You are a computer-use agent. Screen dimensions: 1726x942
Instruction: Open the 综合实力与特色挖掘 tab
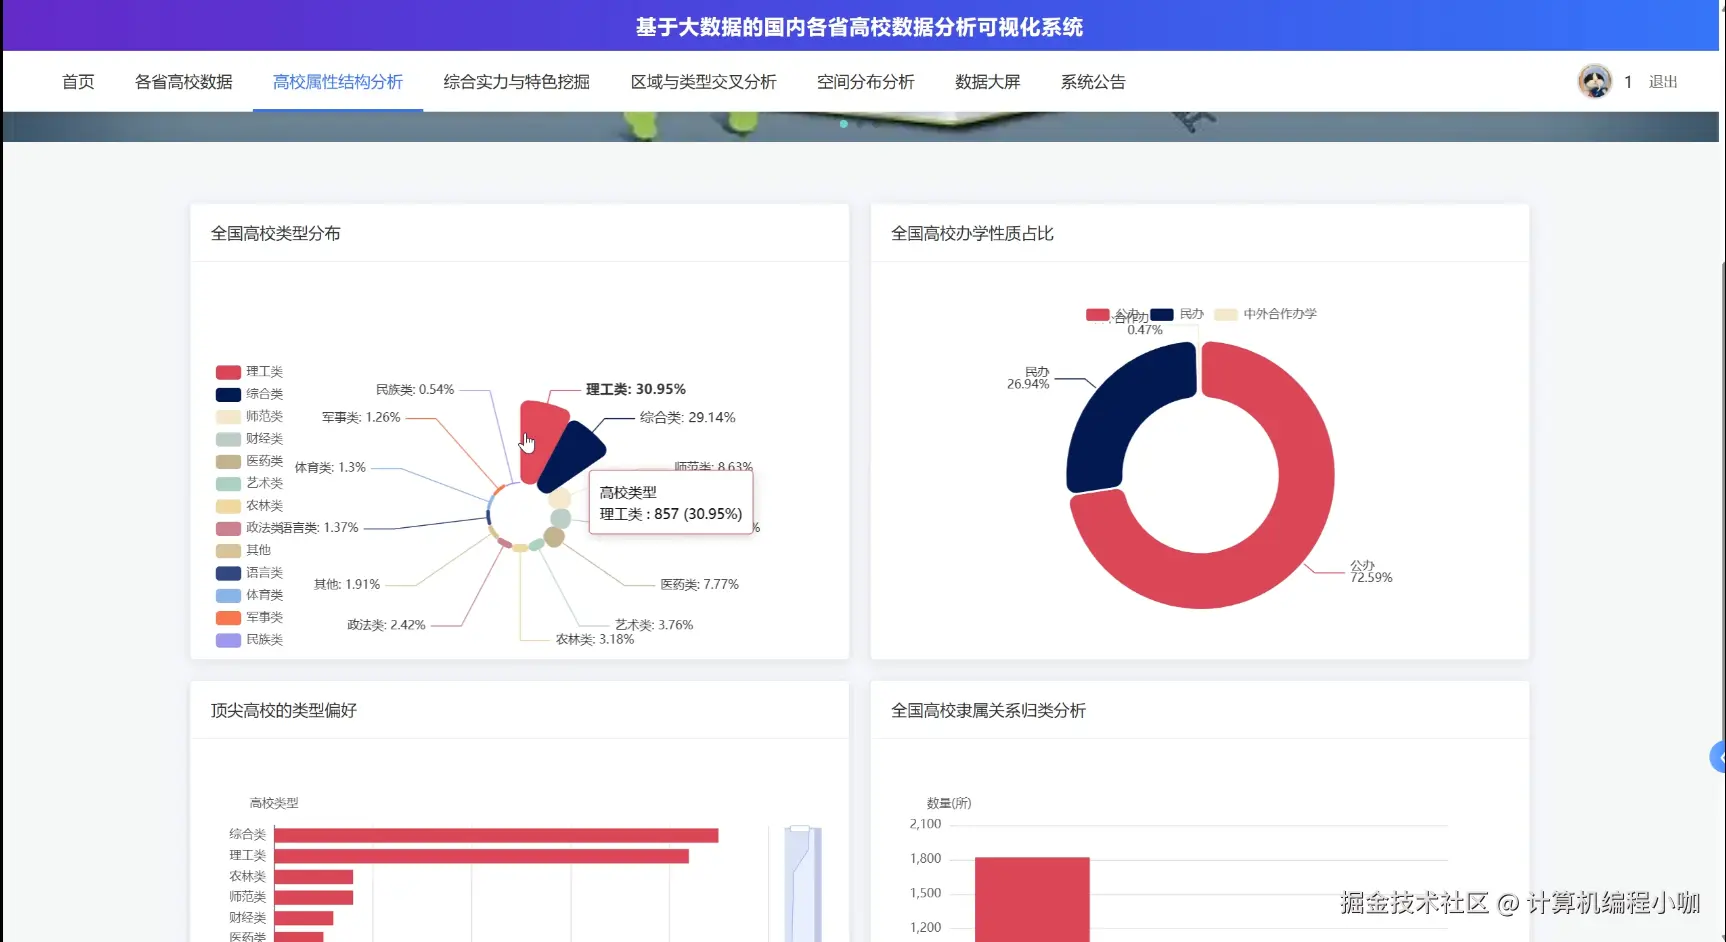(515, 81)
